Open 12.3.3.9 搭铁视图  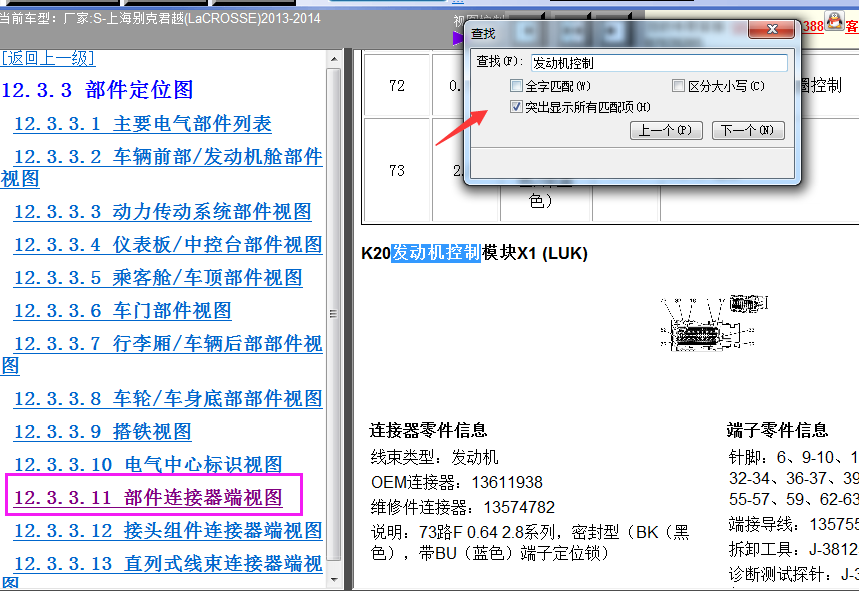(x=102, y=432)
